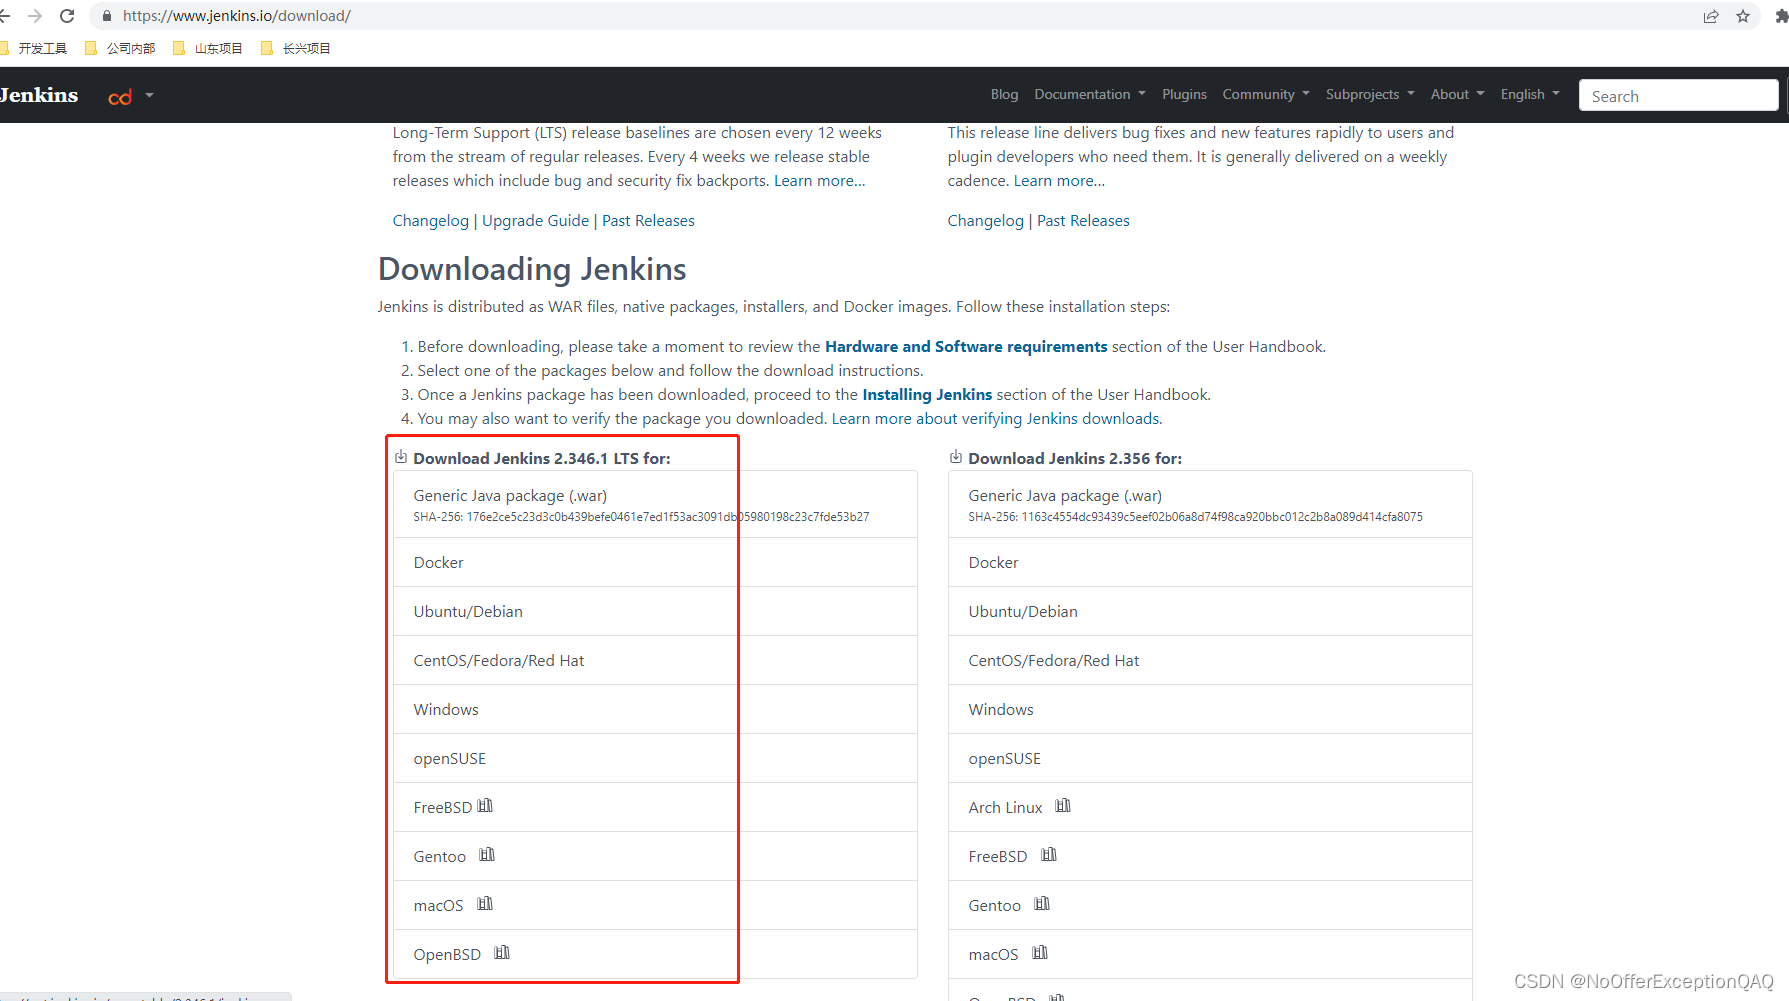Image resolution: width=1789 pixels, height=1001 pixels.
Task: Open the Upgrade Guide link
Action: [x=535, y=221]
